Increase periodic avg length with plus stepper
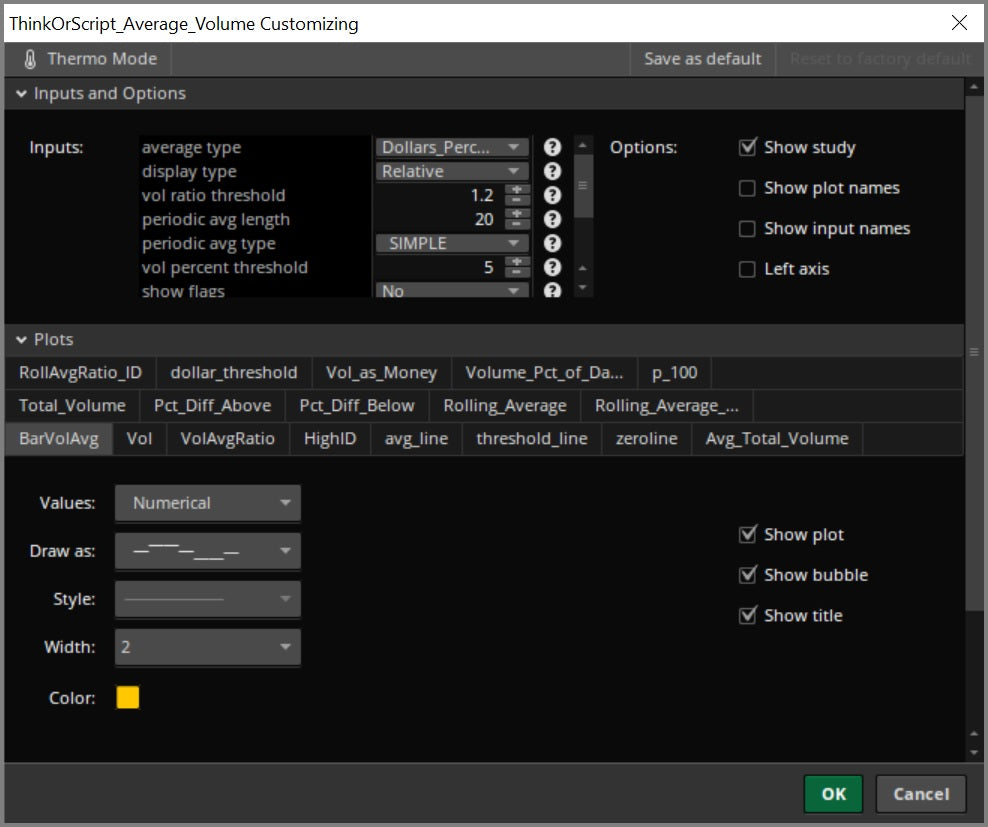The image size is (988, 827). click(x=517, y=214)
